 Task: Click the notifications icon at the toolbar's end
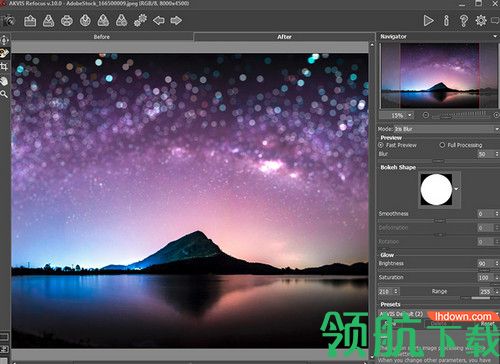click(x=495, y=21)
